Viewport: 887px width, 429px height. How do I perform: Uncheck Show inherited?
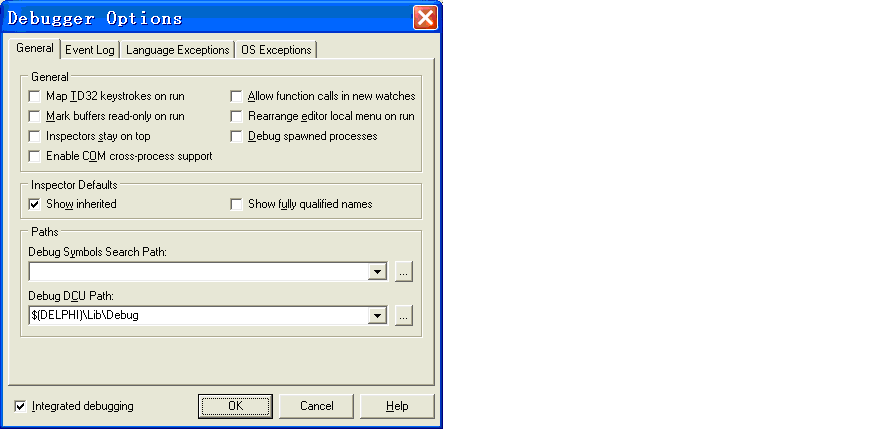[x=35, y=204]
